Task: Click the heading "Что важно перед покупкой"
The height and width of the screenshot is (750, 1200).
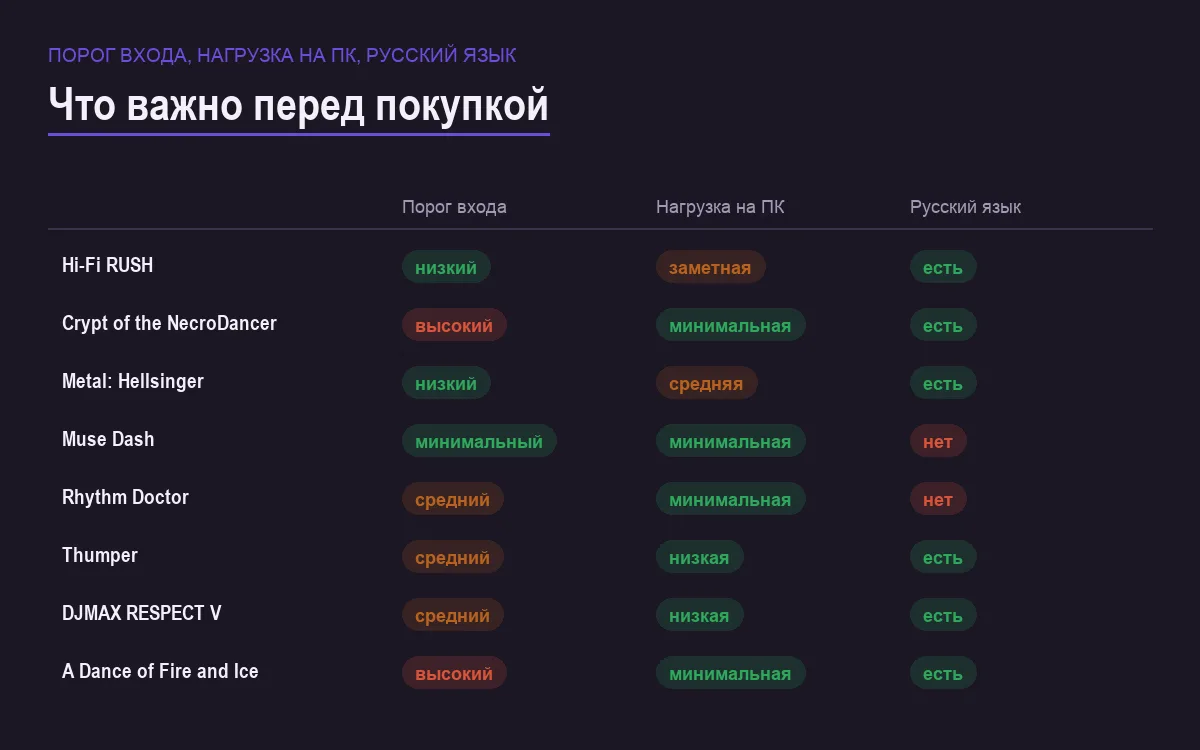Action: coord(298,105)
